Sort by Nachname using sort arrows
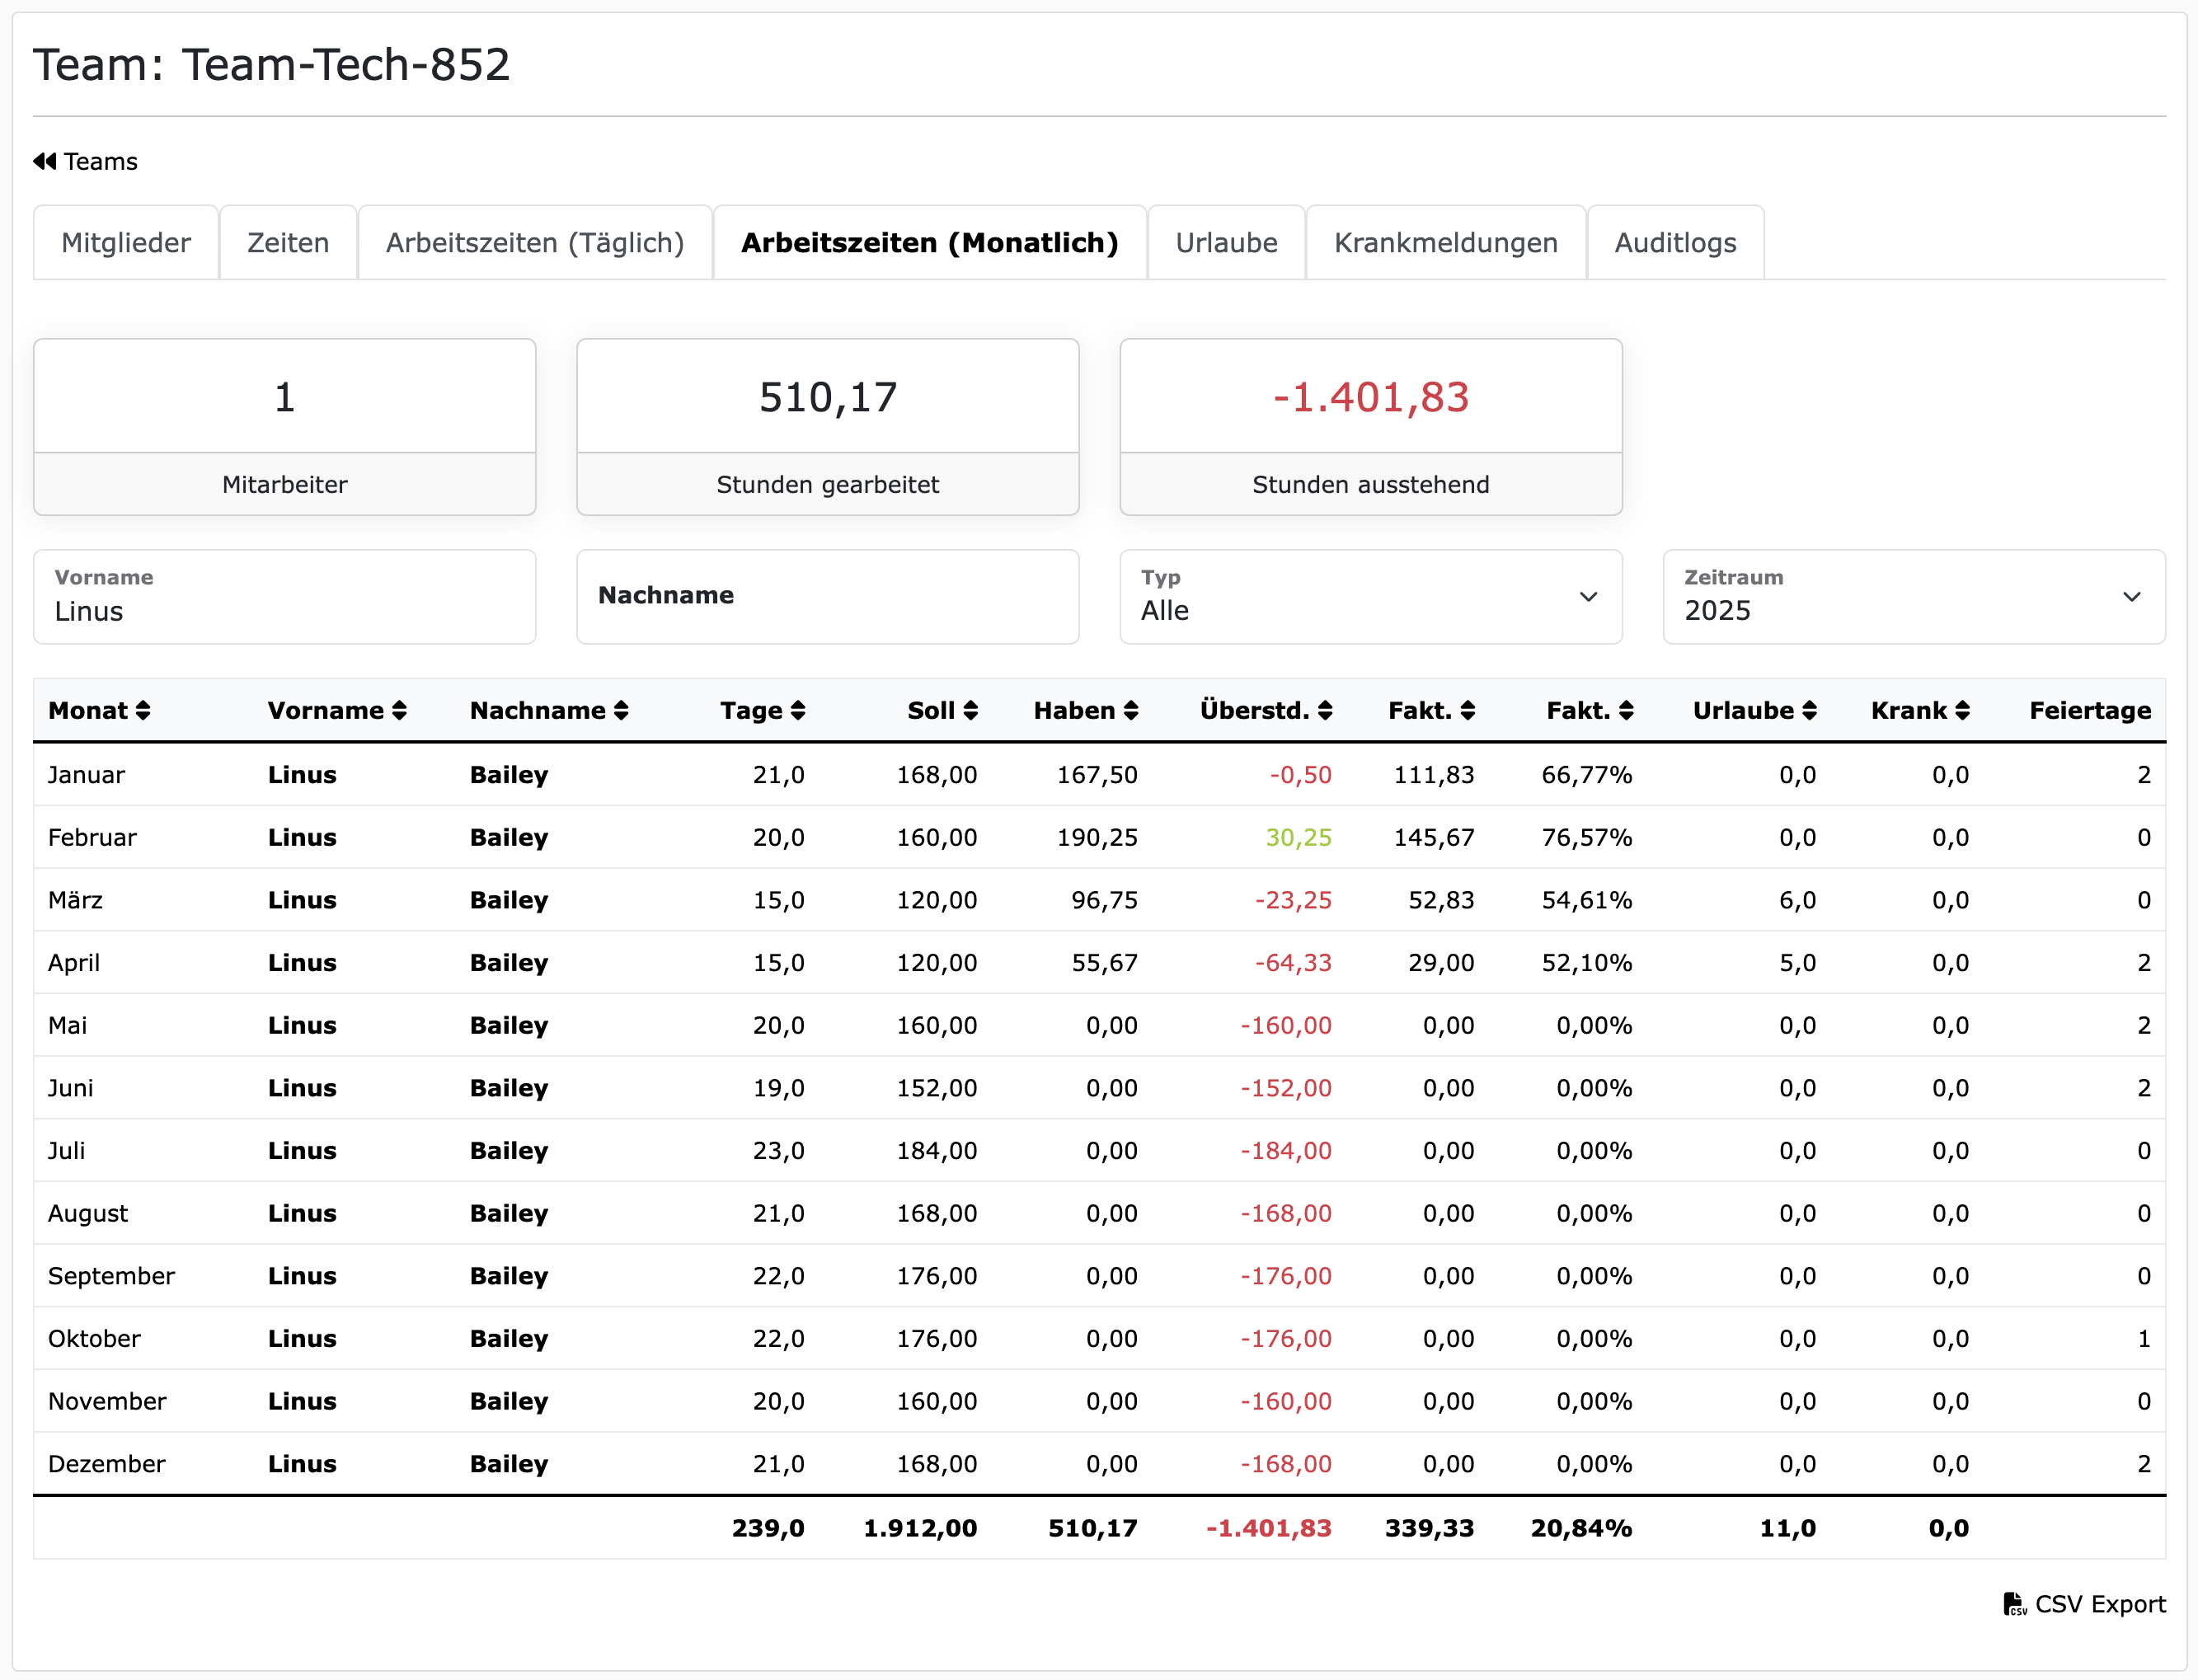The image size is (2198, 1680). click(x=621, y=710)
